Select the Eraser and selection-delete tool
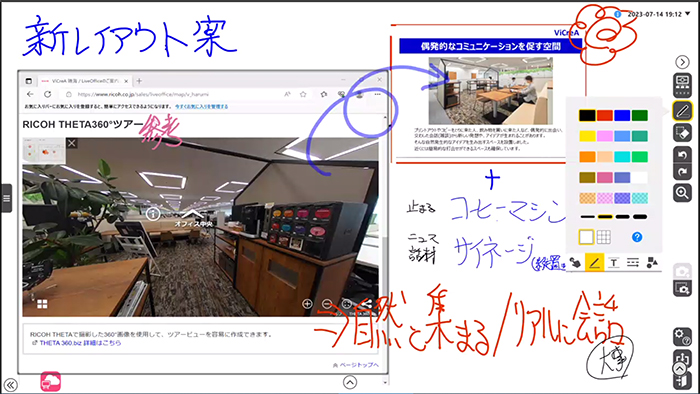This screenshot has height=394, width=700. (682, 133)
